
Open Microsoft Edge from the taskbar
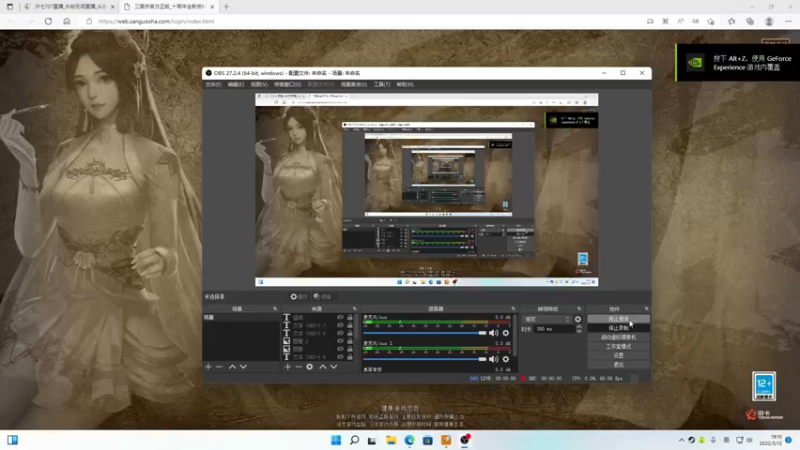(409, 440)
